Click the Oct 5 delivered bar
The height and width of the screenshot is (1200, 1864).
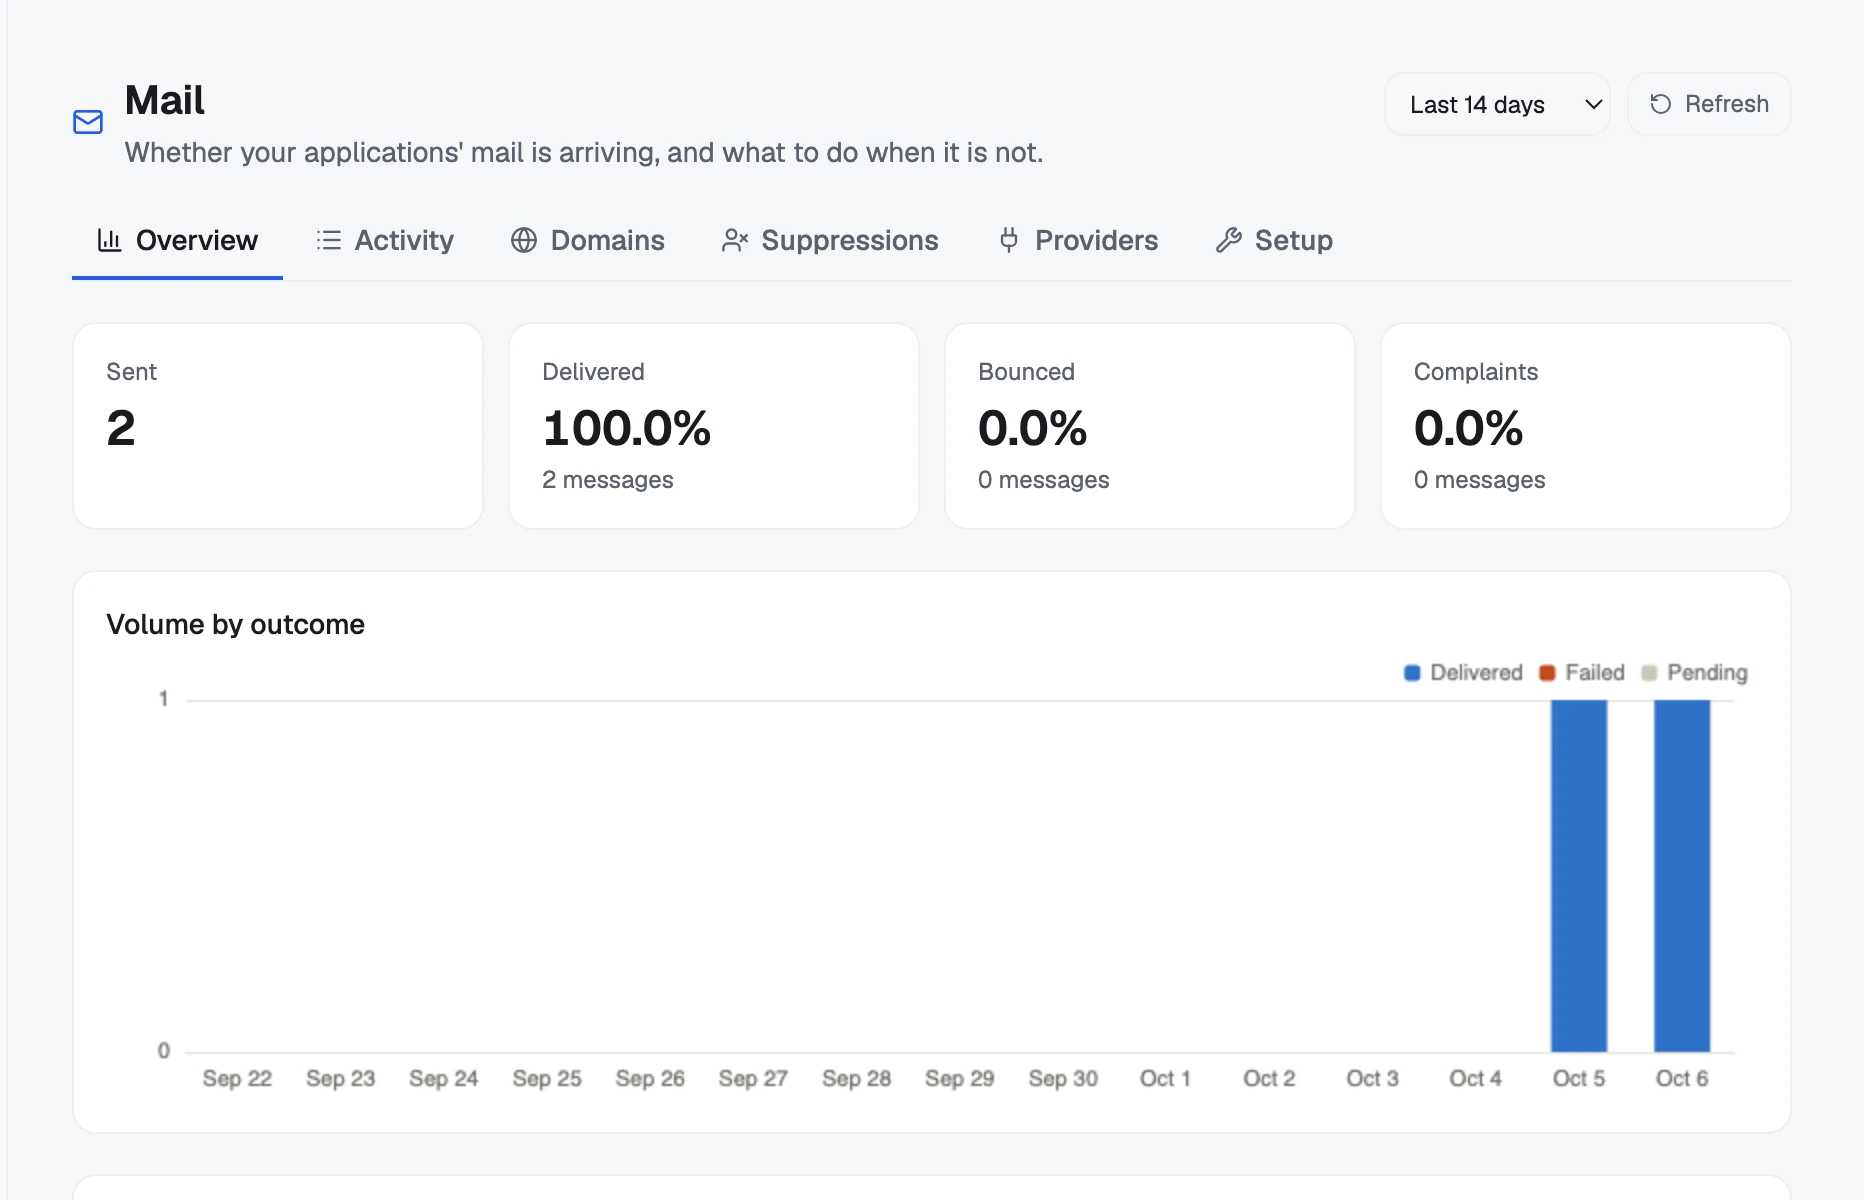click(x=1579, y=876)
